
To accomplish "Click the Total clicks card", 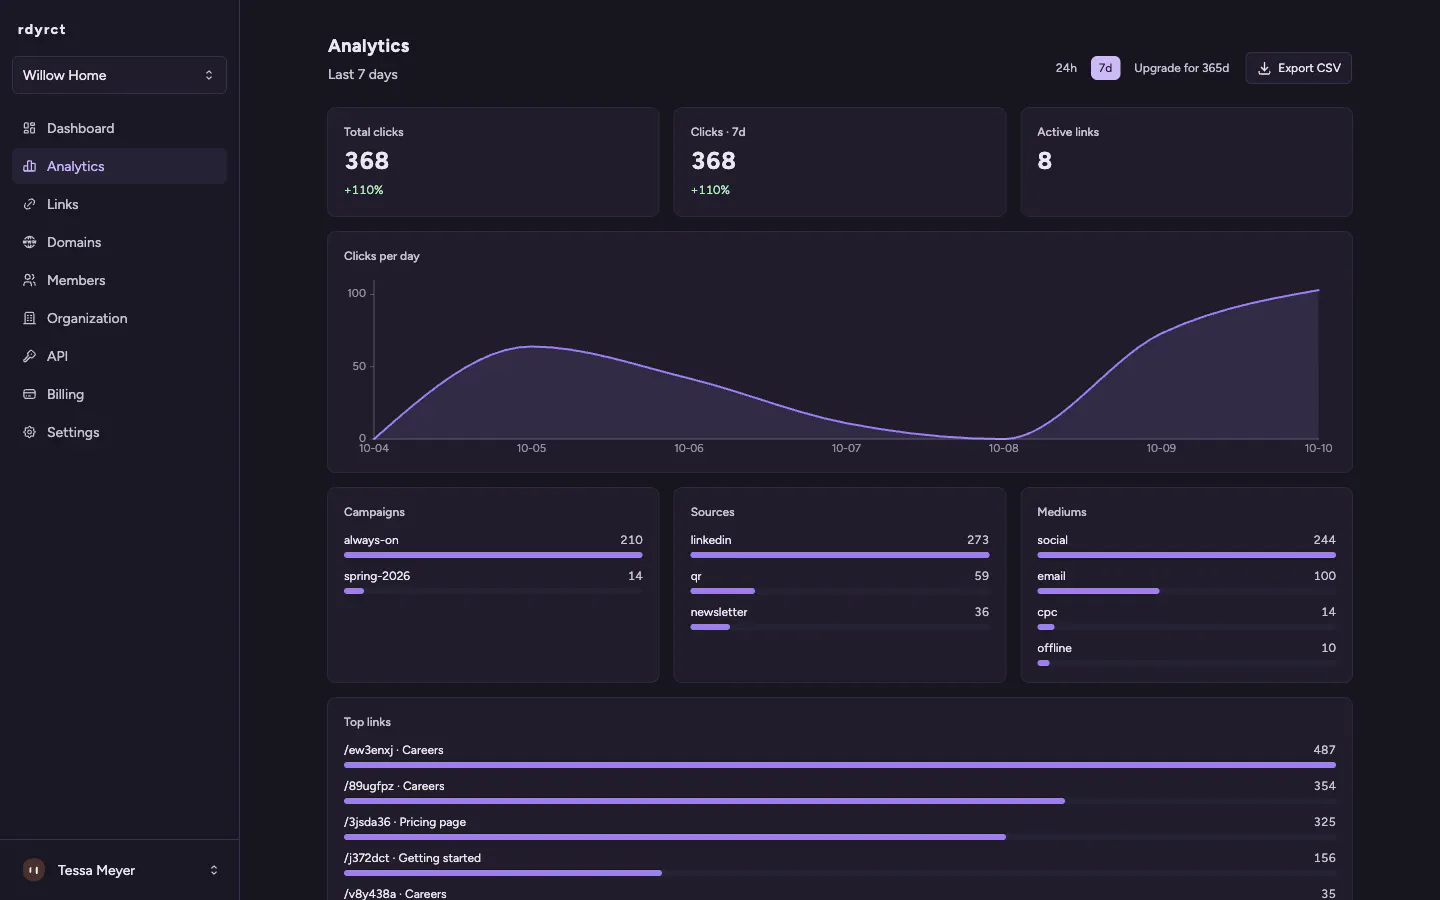I will point(493,162).
